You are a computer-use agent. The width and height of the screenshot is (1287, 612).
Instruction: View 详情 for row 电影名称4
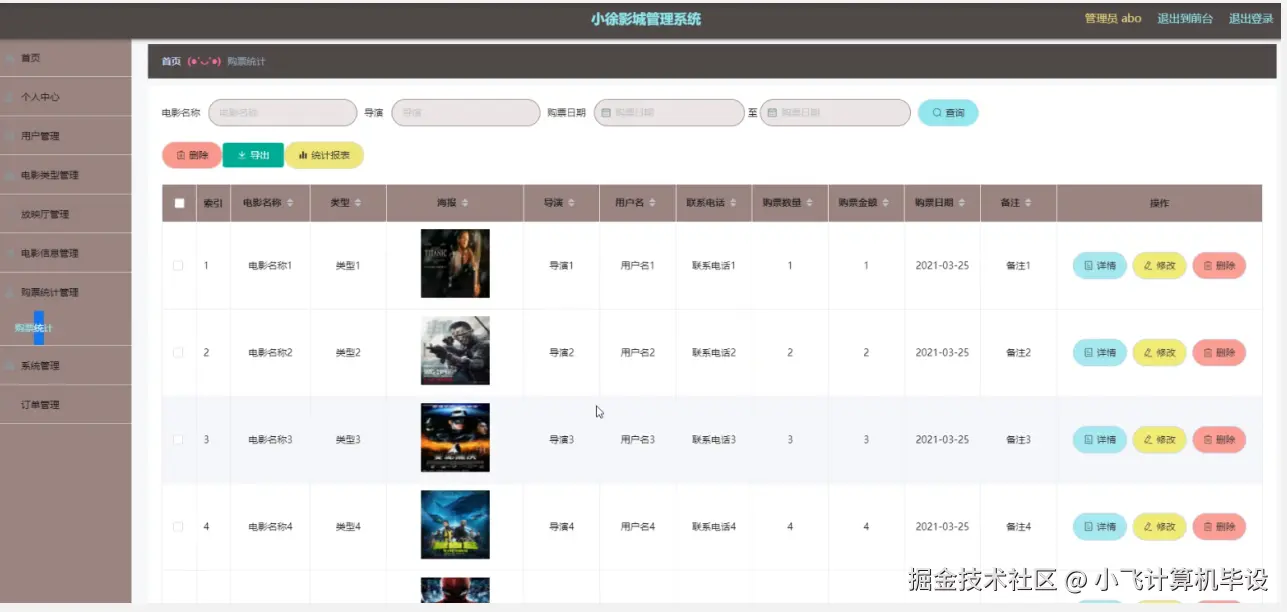pyautogui.click(x=1100, y=527)
